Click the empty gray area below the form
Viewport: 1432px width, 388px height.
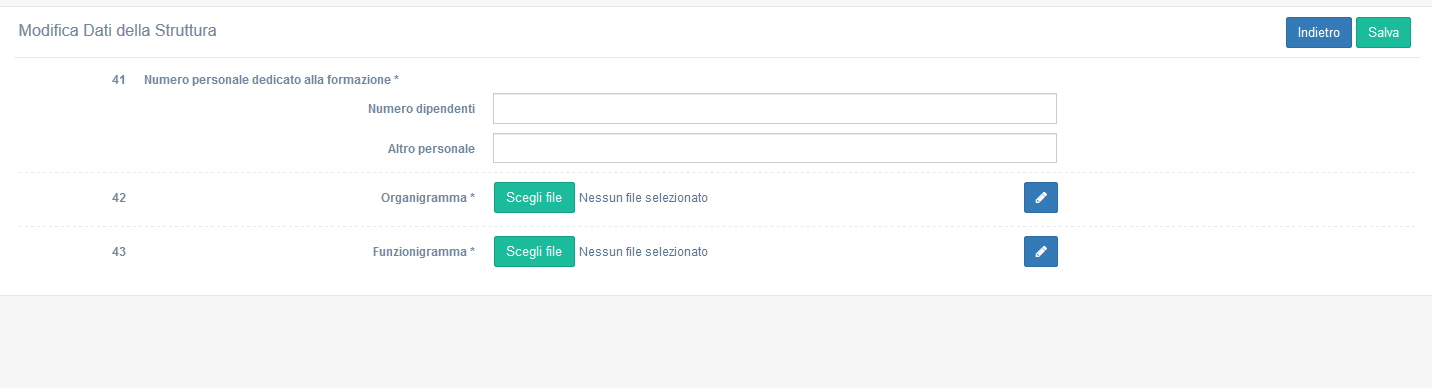click(716, 342)
